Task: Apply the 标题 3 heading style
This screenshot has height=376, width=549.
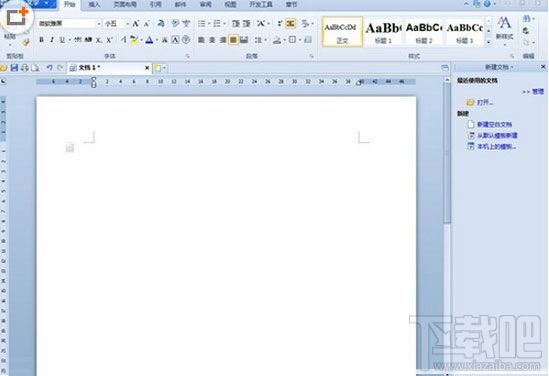Action: 465,32
